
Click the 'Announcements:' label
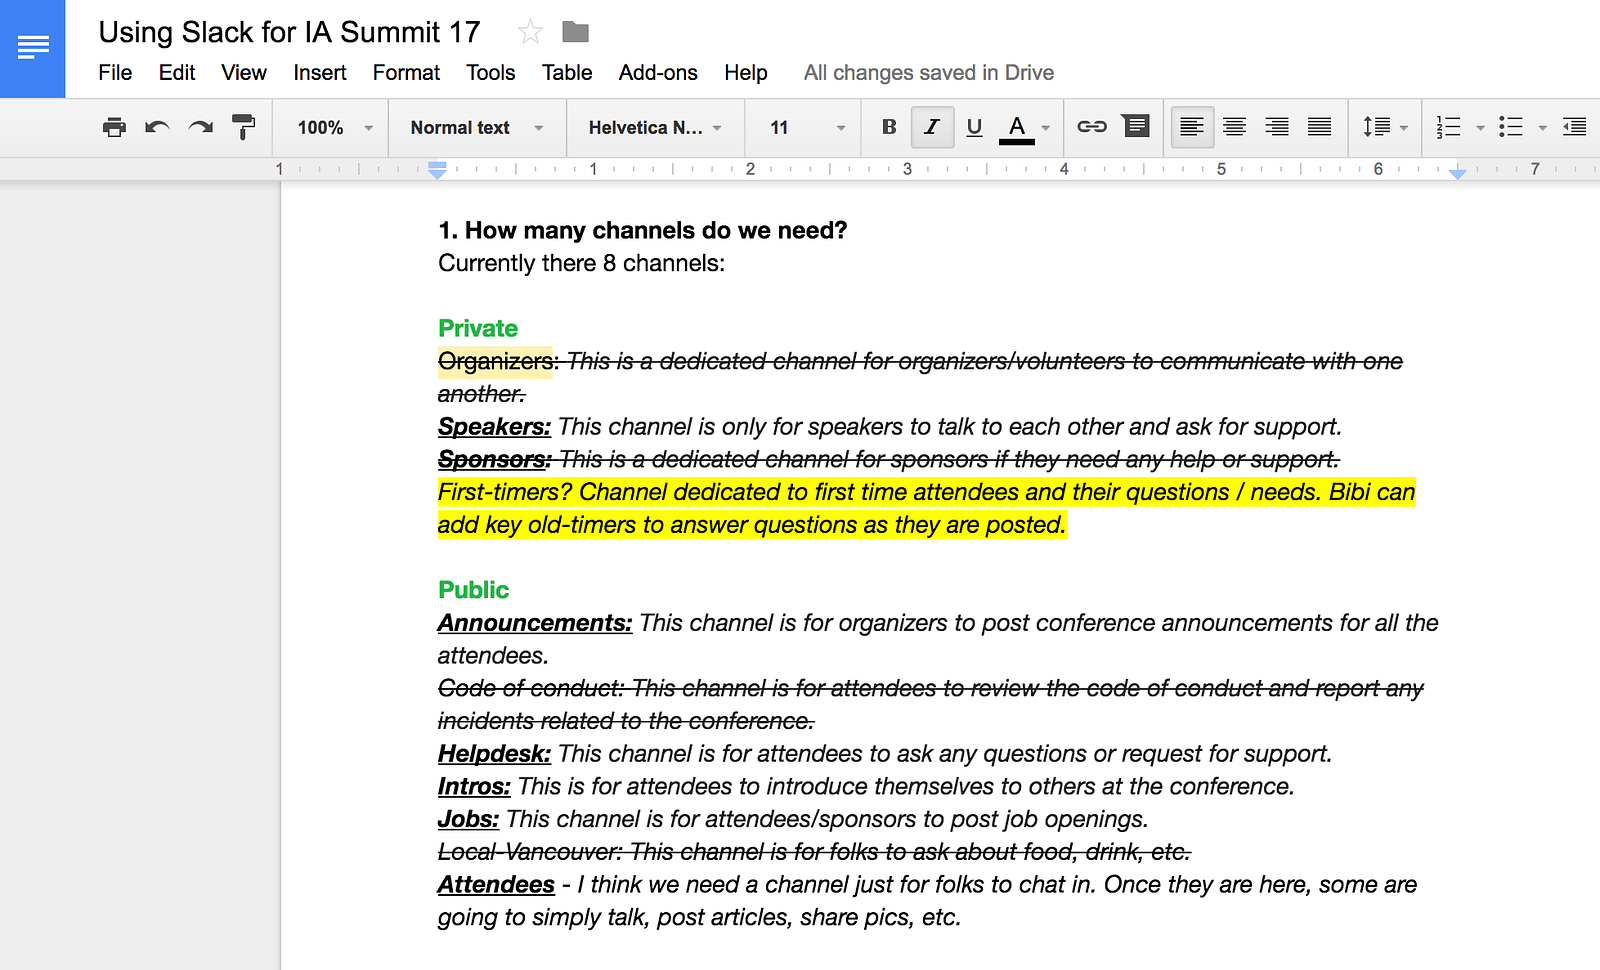click(535, 623)
